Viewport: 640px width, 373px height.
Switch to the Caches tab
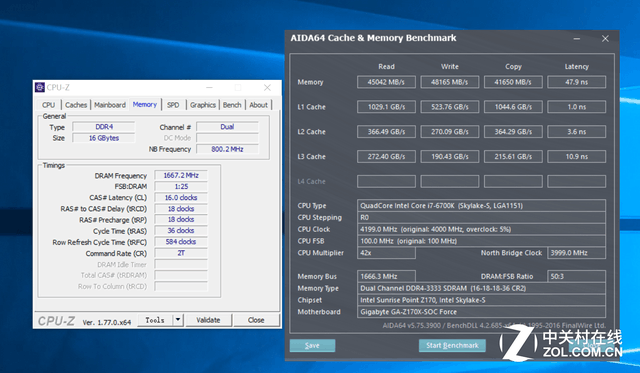[76, 105]
